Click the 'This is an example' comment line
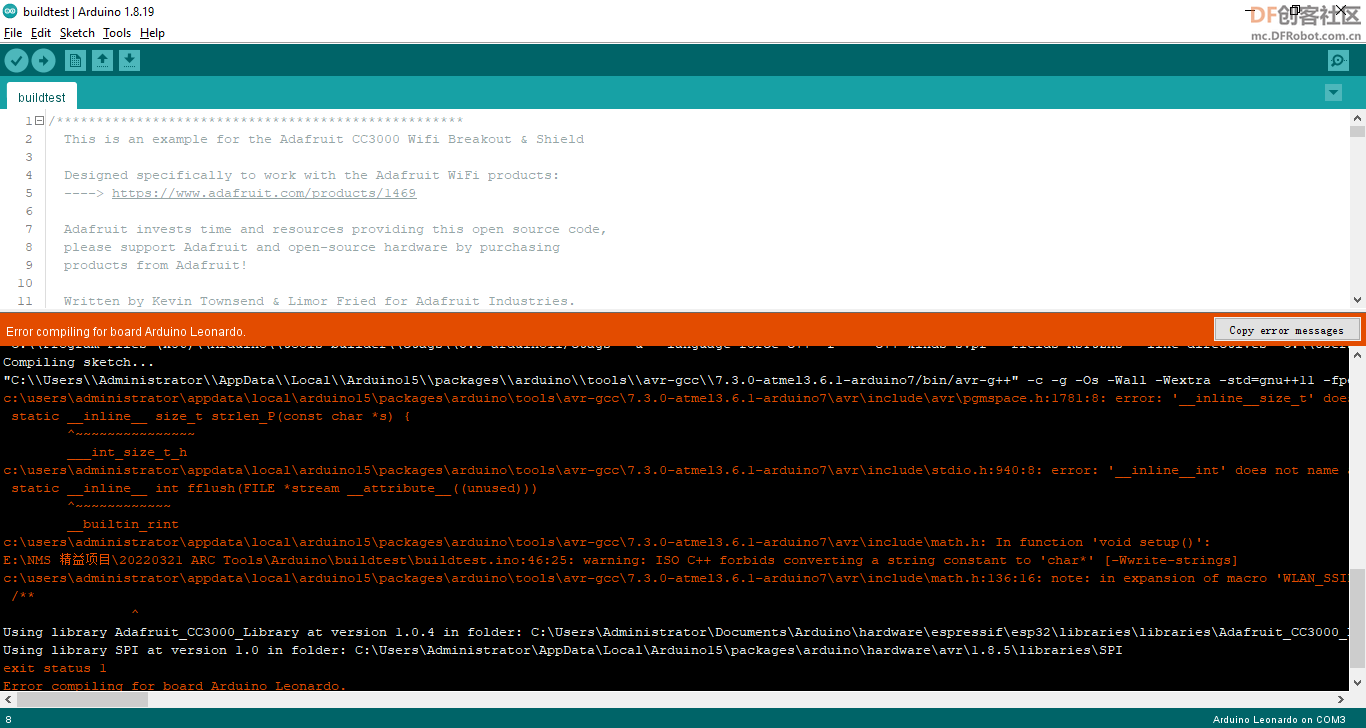This screenshot has height=728, width=1366. [324, 139]
